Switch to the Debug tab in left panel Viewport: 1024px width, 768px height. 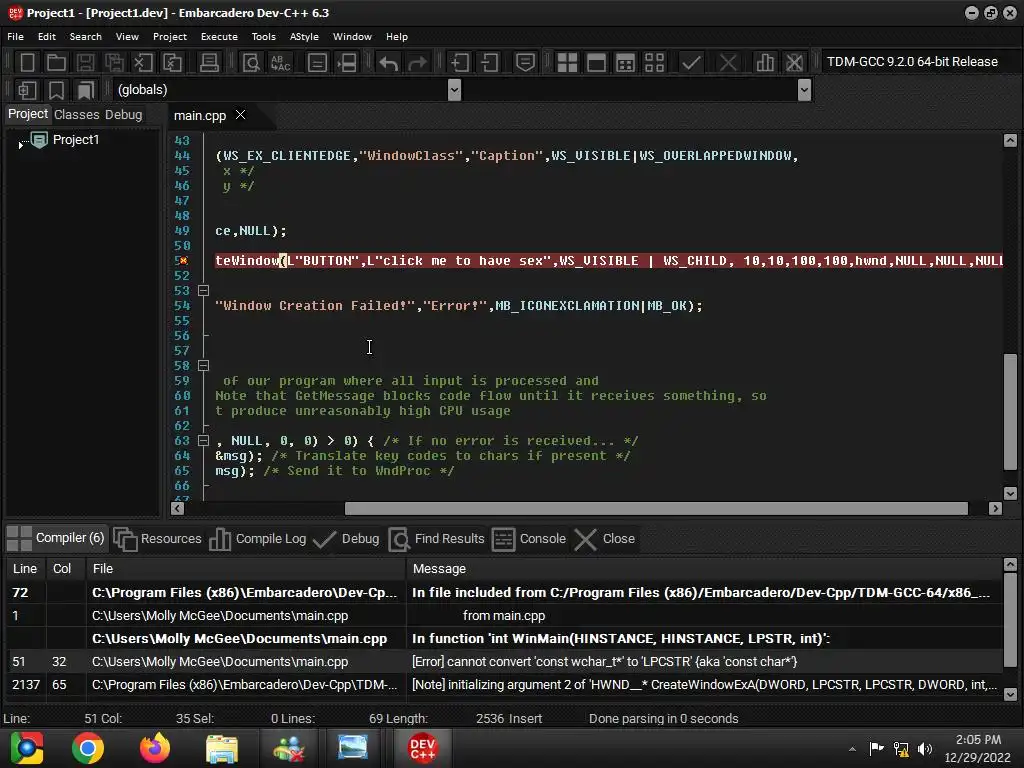pos(123,114)
